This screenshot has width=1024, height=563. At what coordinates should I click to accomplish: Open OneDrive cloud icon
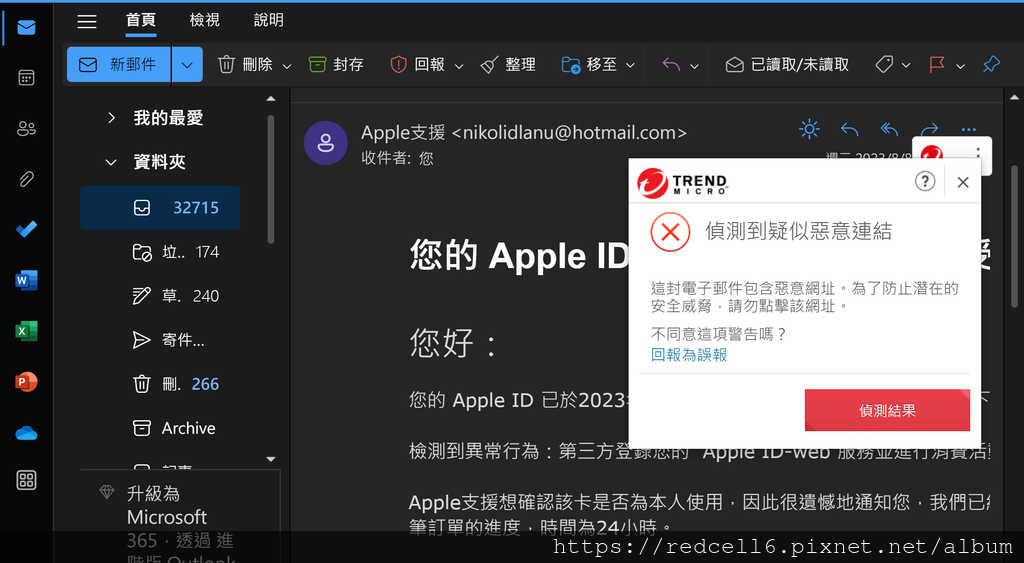click(x=26, y=433)
